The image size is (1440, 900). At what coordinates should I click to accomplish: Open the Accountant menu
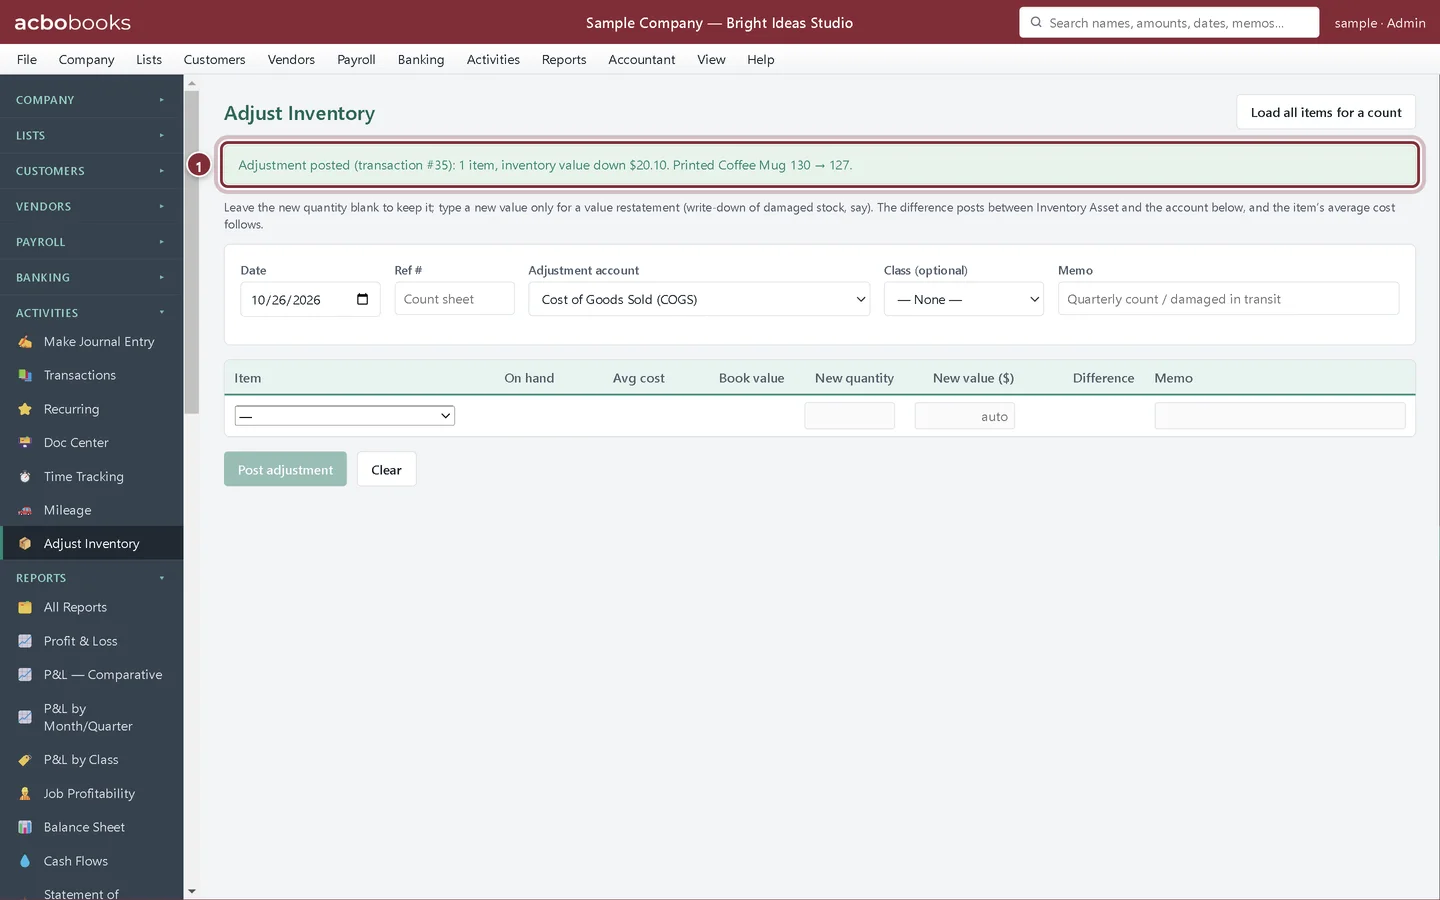click(x=642, y=60)
